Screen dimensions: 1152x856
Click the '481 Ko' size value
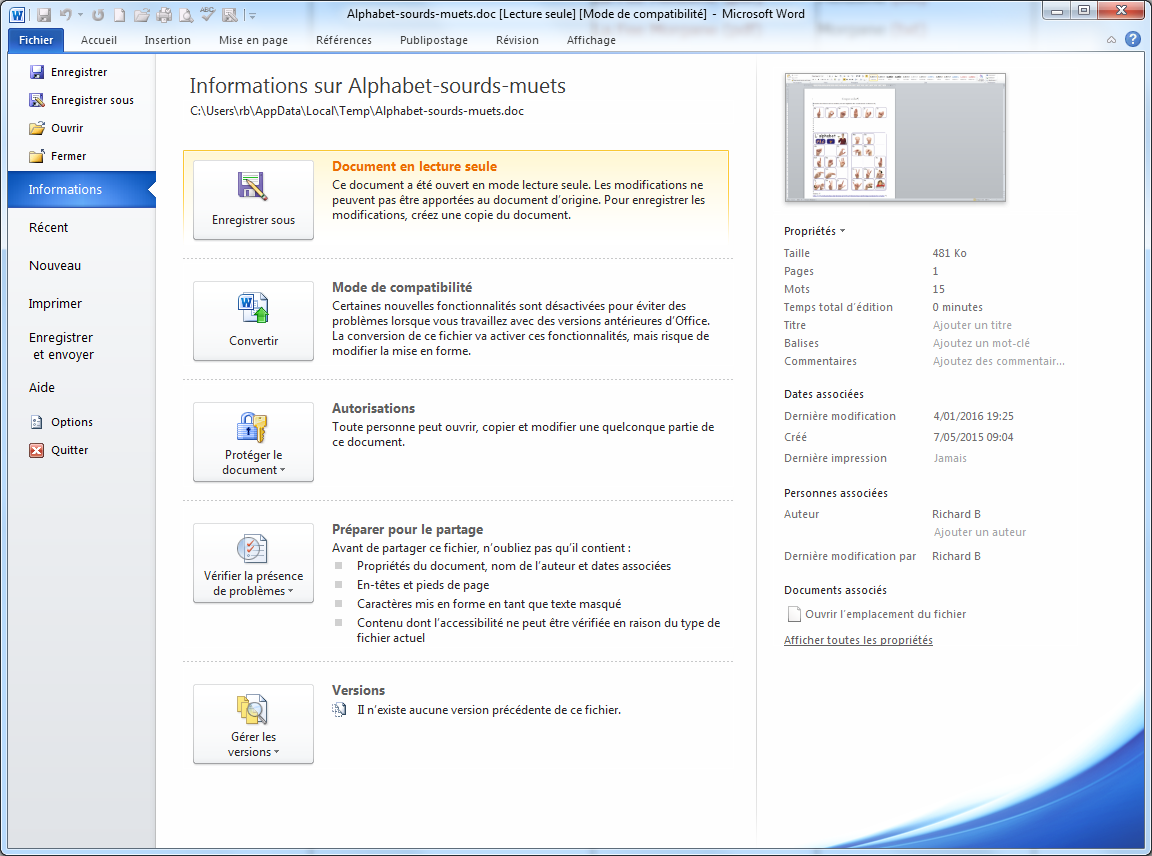[x=949, y=253]
